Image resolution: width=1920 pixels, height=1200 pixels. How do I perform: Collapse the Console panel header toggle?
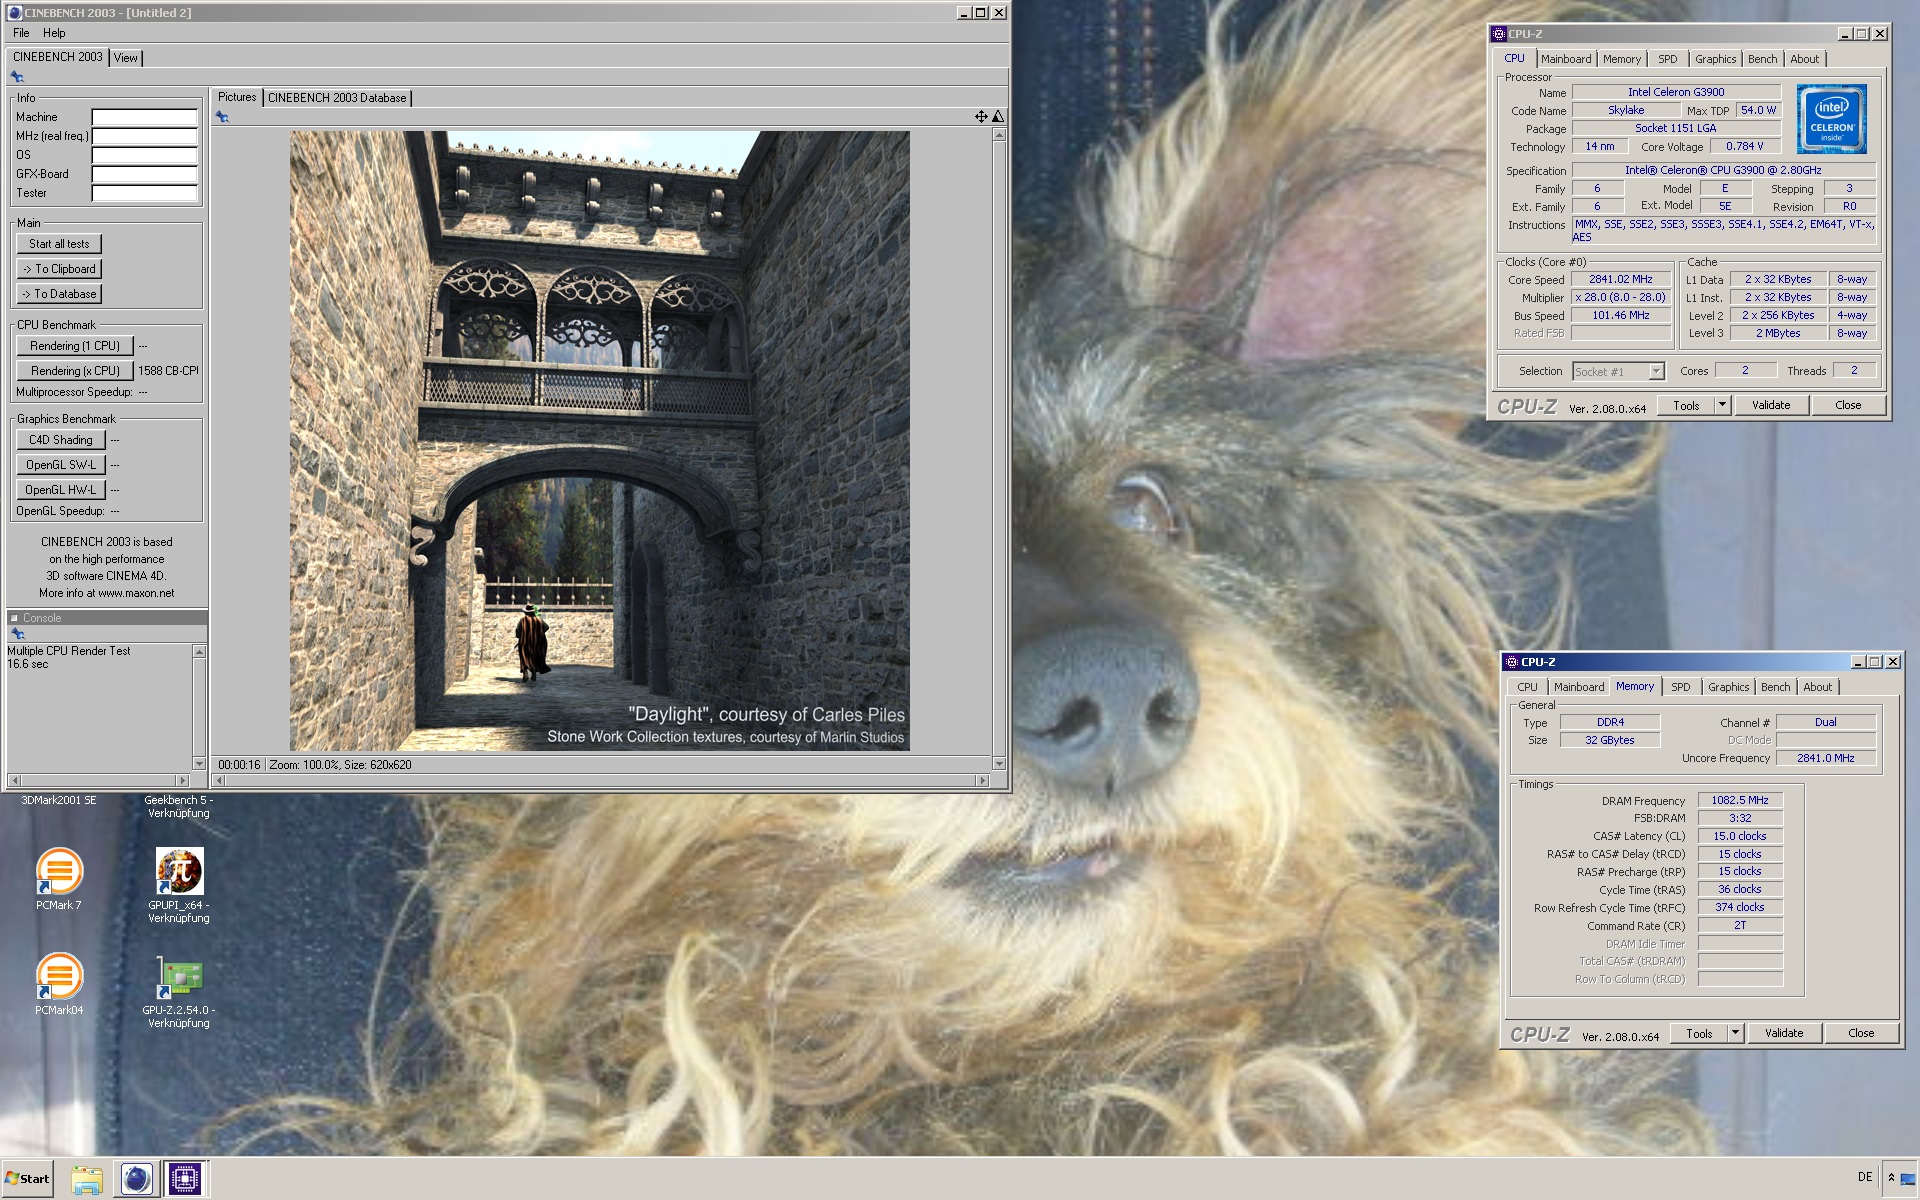pyautogui.click(x=14, y=618)
